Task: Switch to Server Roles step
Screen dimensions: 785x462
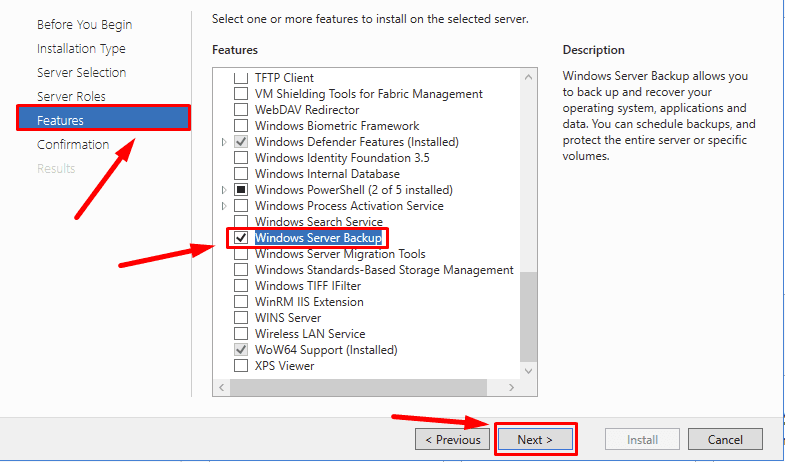Action: tap(72, 96)
